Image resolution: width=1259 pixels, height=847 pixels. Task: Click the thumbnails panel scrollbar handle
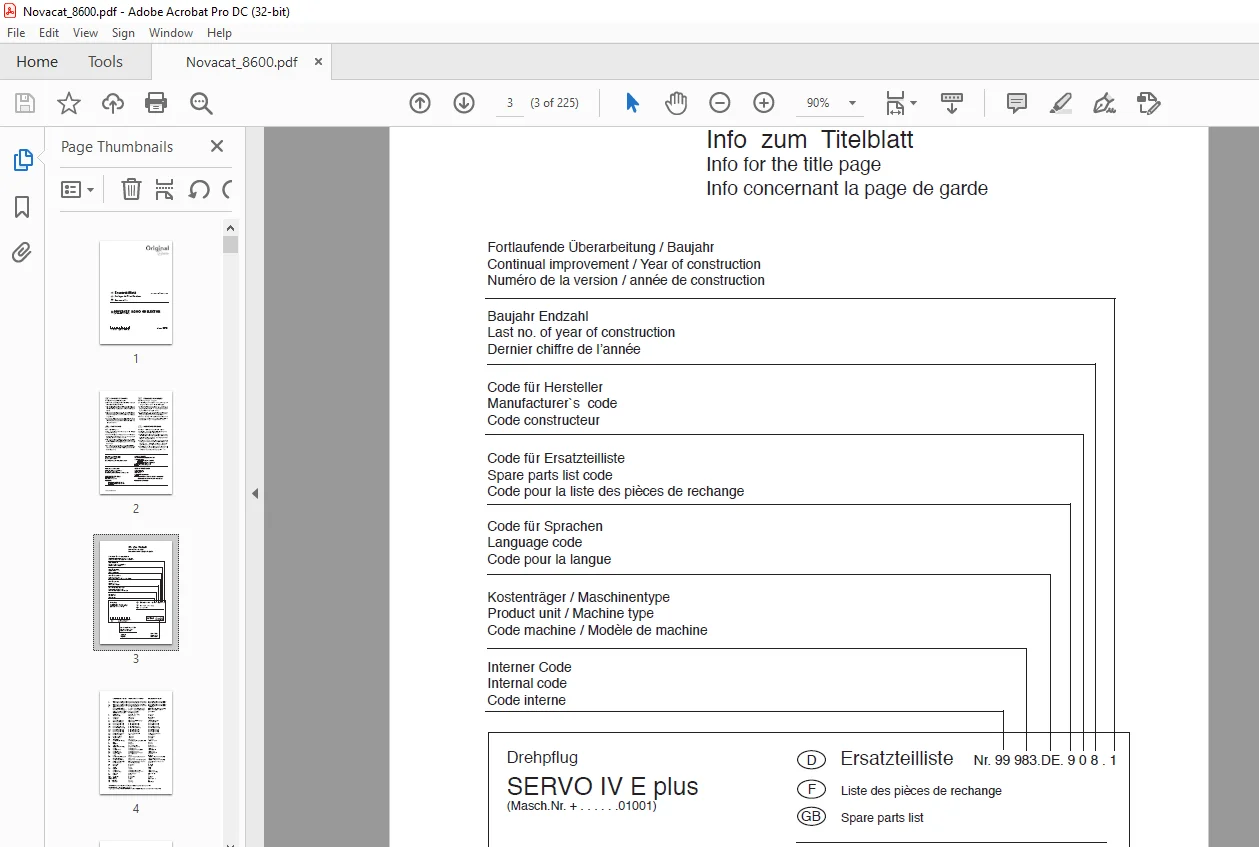coord(230,244)
